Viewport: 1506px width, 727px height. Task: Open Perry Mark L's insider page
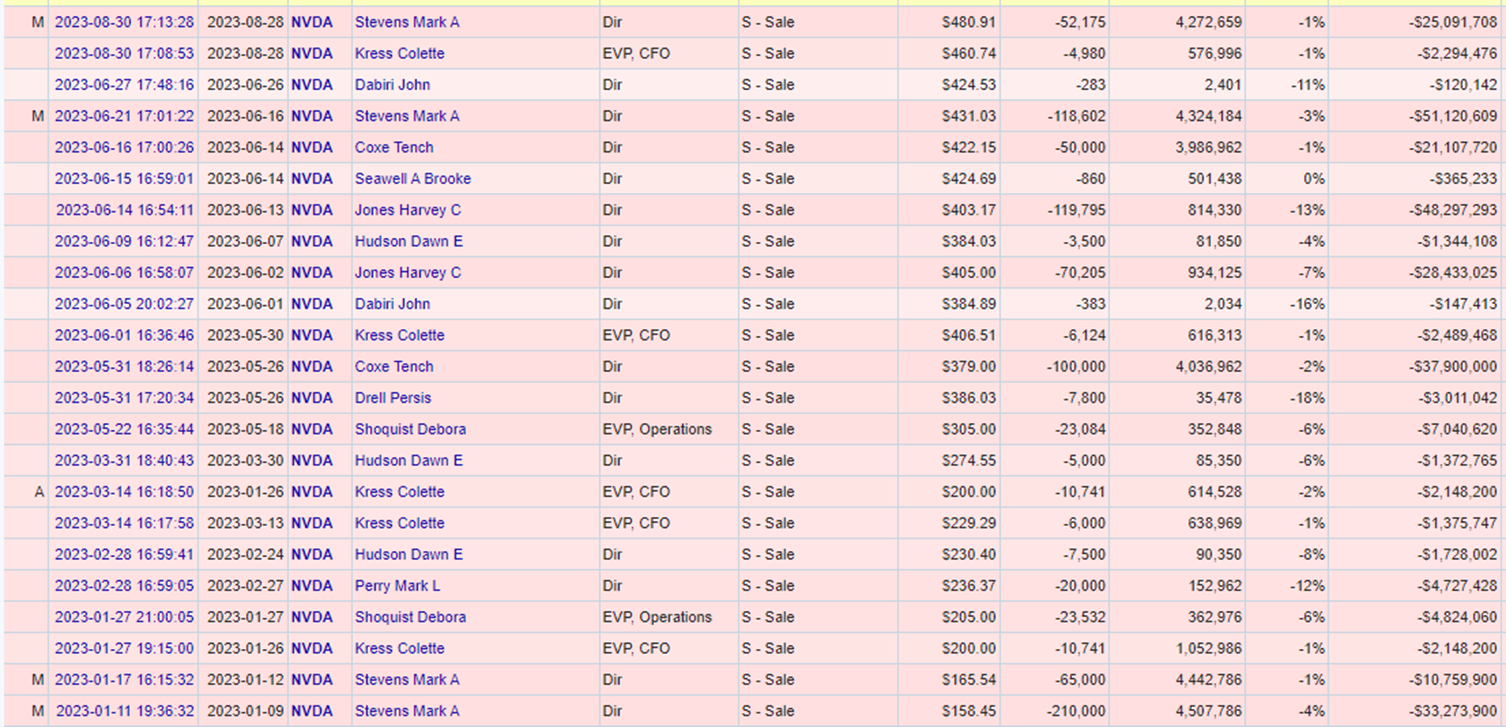tap(397, 586)
